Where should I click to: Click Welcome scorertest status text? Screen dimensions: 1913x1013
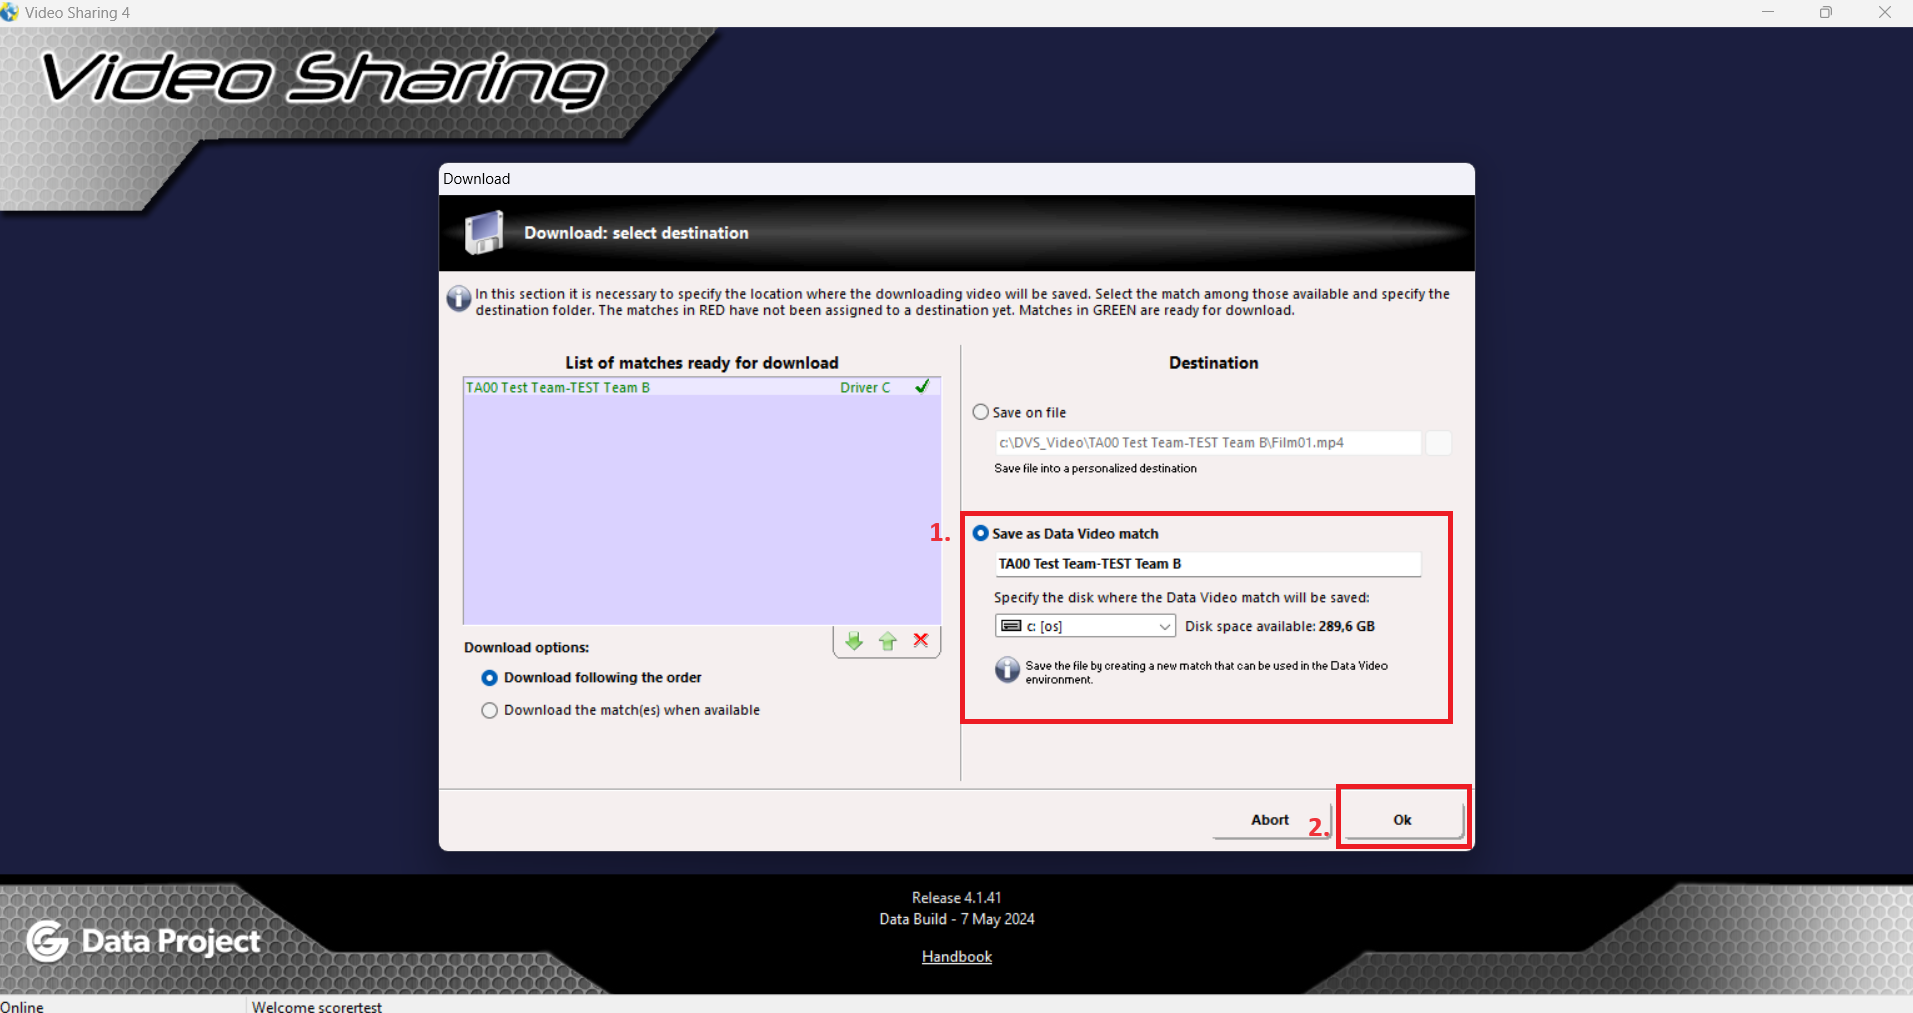[x=317, y=1006]
